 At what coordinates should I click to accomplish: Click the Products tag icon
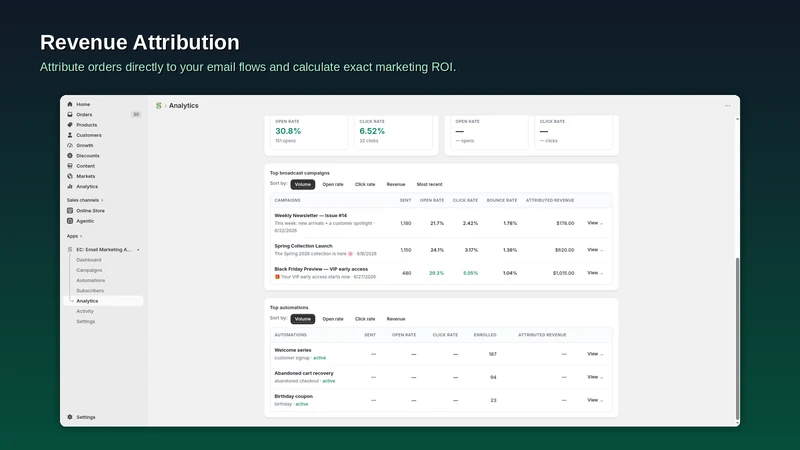click(x=70, y=124)
